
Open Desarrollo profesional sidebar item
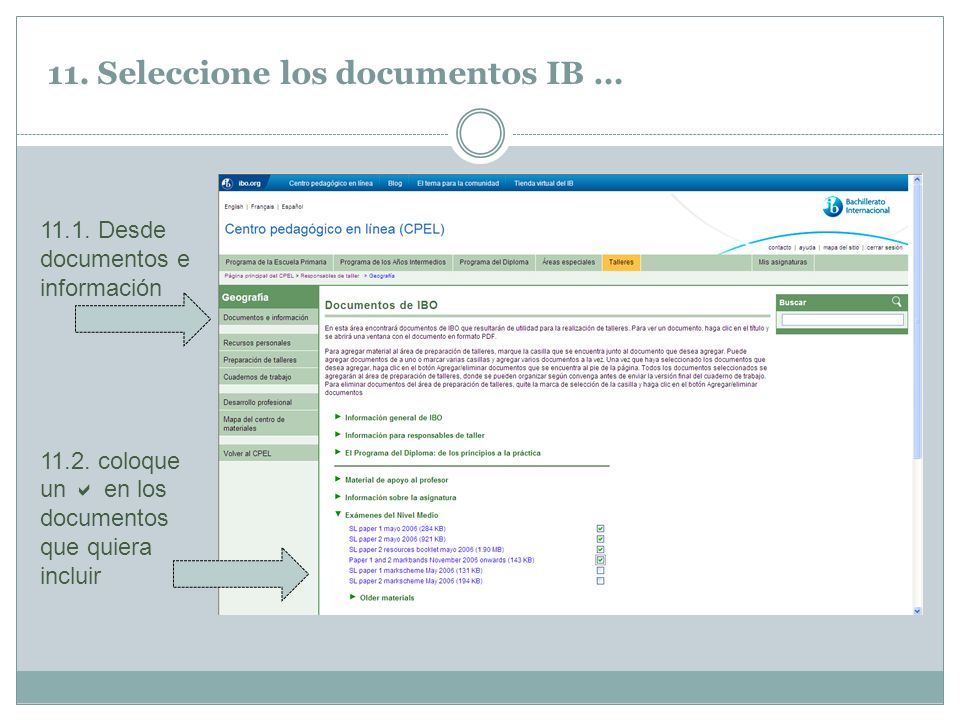click(269, 402)
